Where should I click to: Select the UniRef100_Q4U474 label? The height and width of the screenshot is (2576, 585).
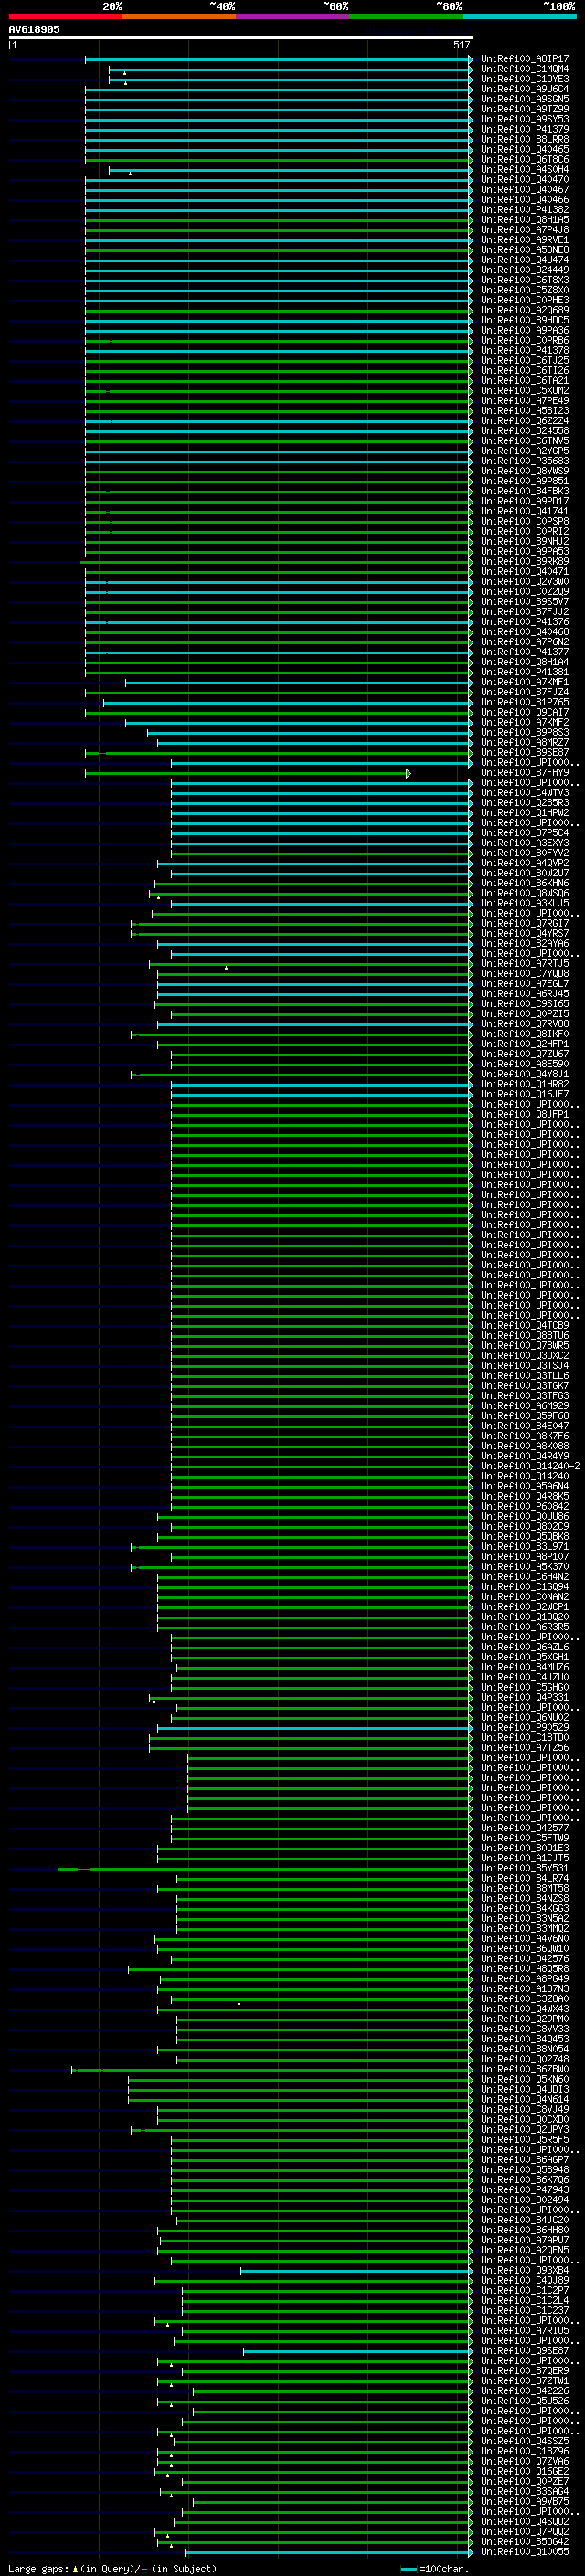(x=524, y=260)
